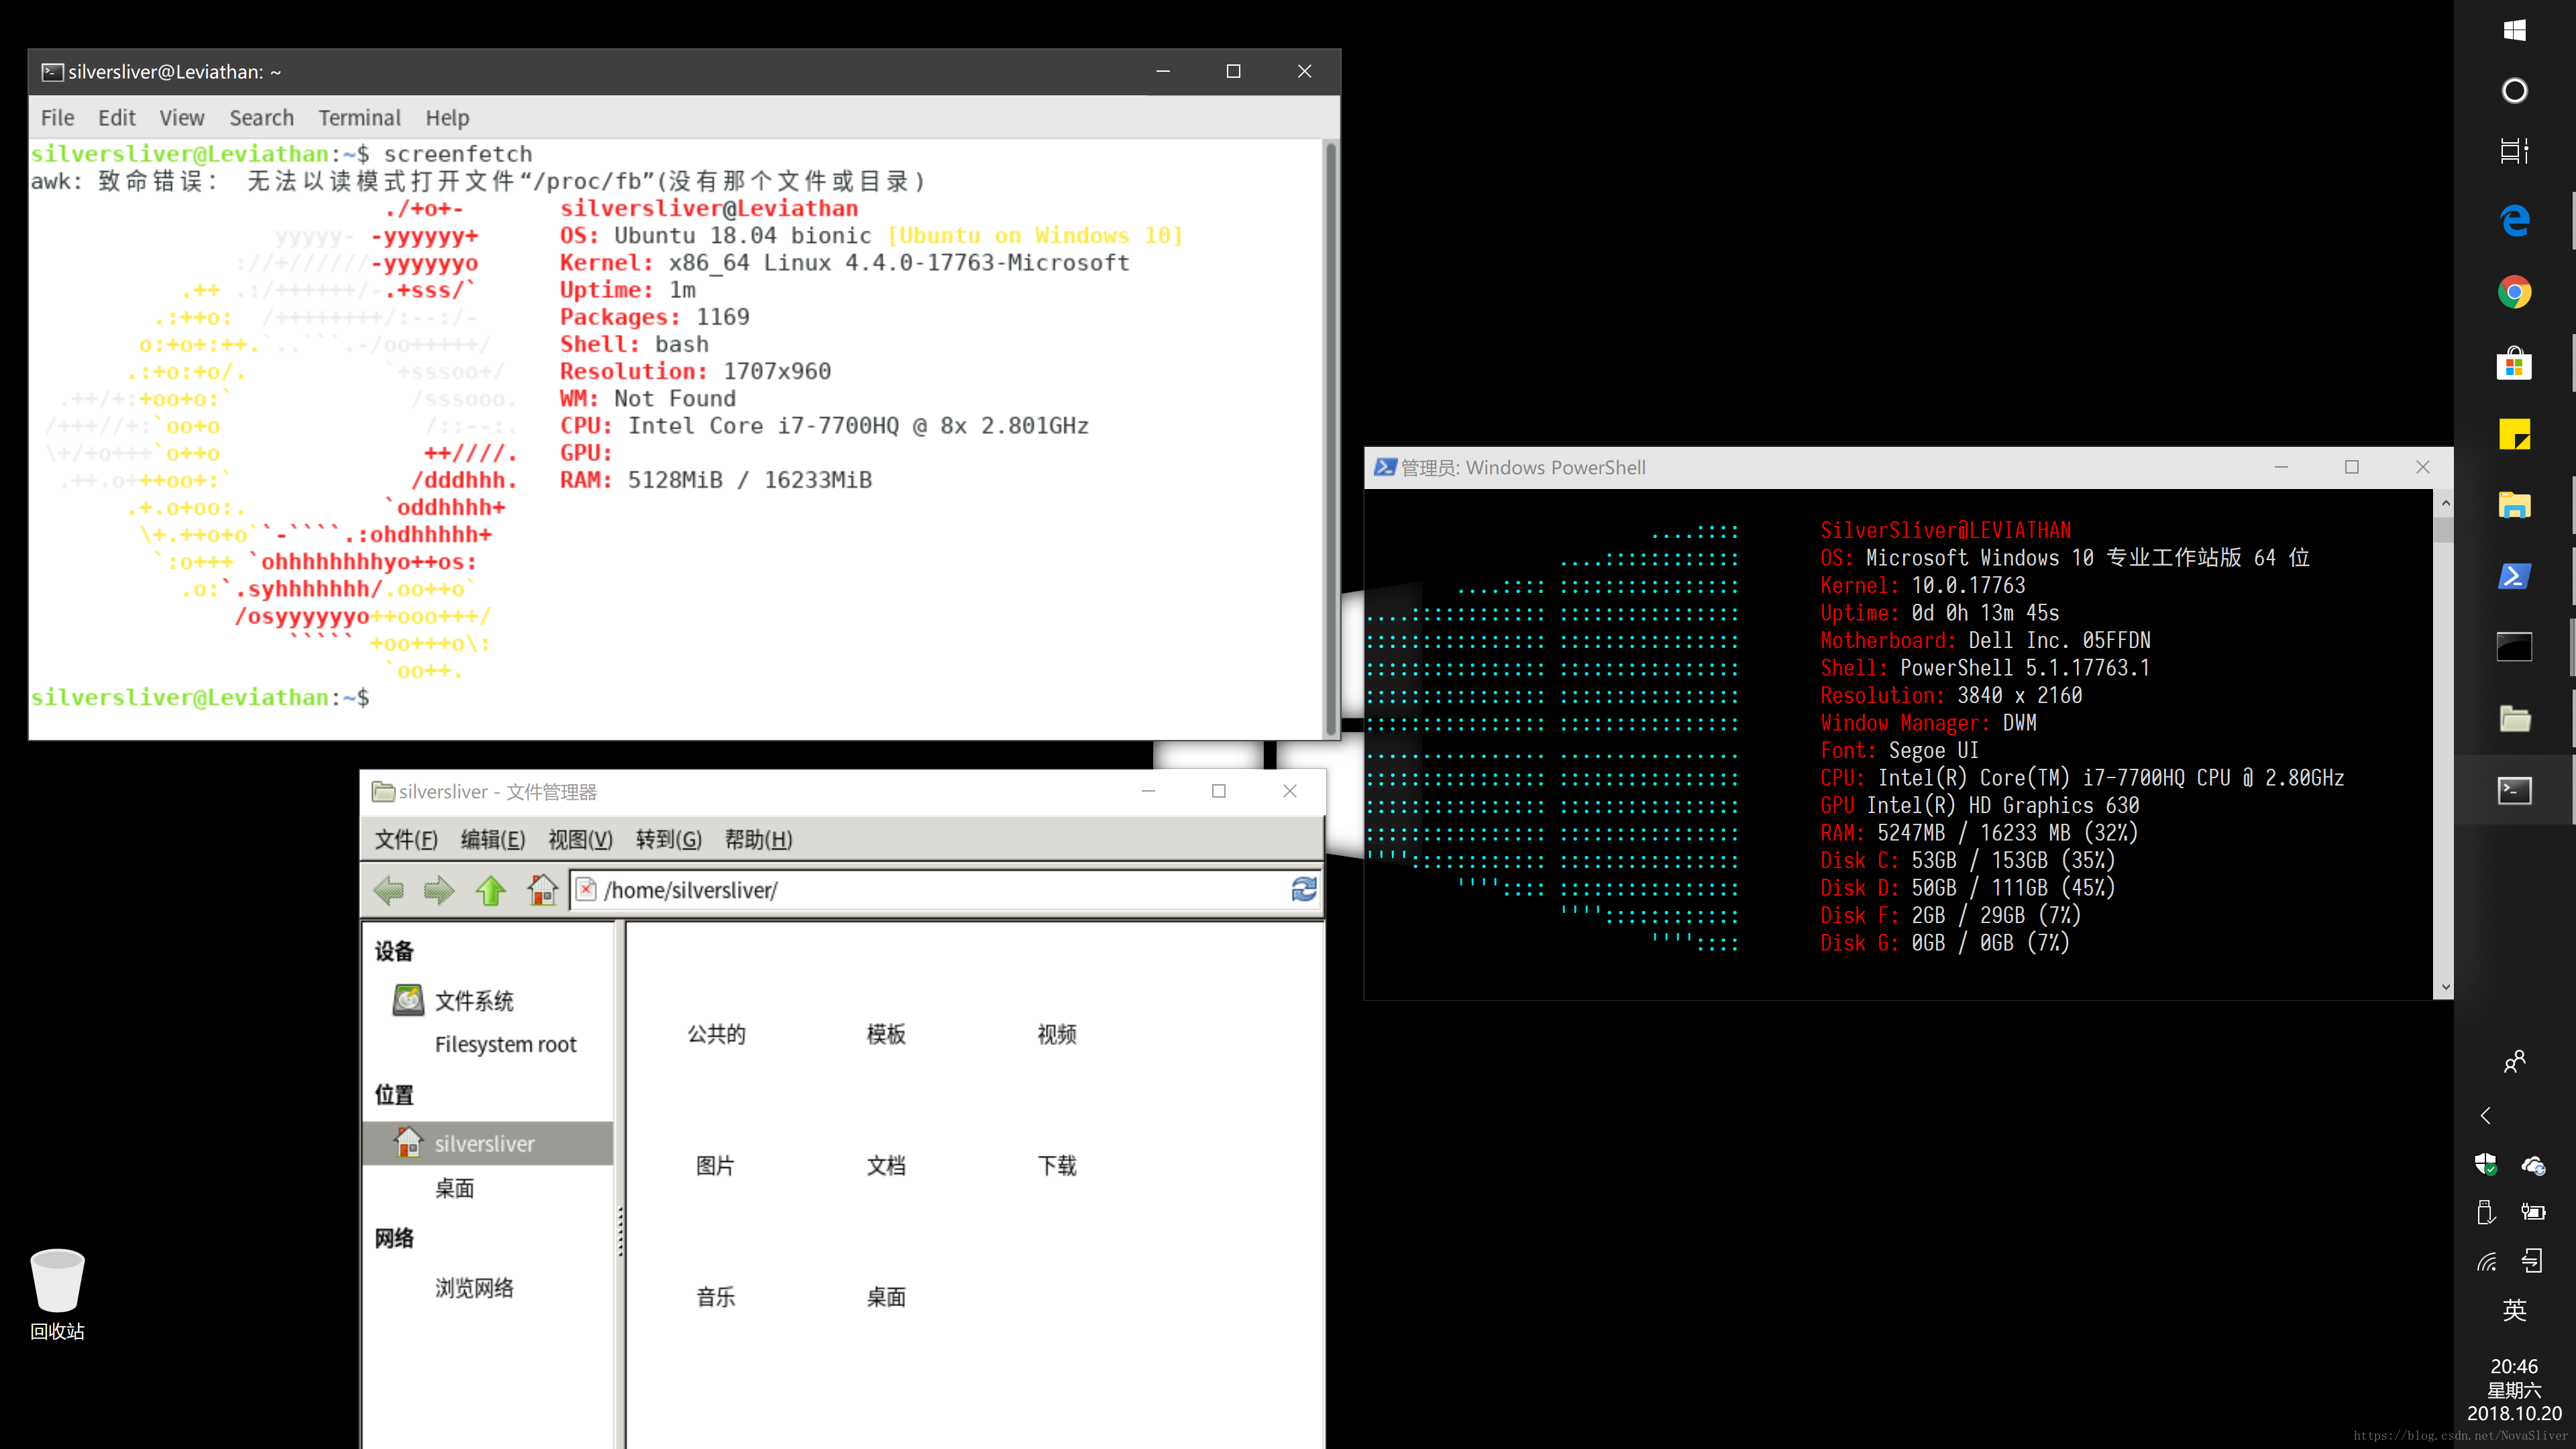Click the Safely Remove Hardware USB tray icon
Screen dimensions: 2576x1449
point(2486,1212)
